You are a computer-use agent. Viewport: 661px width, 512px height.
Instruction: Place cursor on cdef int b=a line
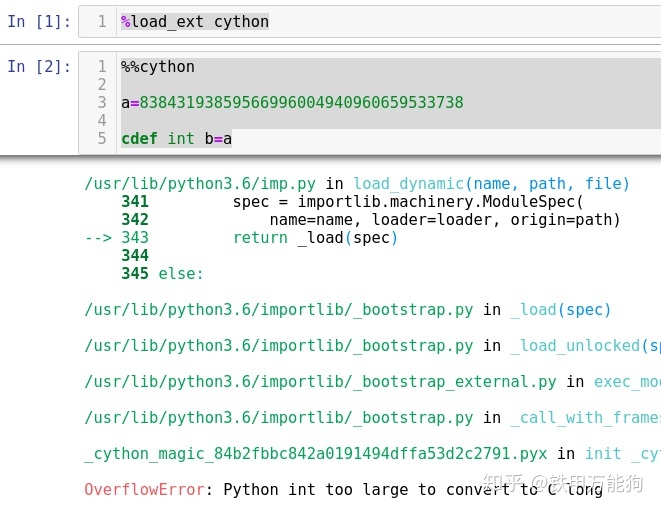pos(176,138)
